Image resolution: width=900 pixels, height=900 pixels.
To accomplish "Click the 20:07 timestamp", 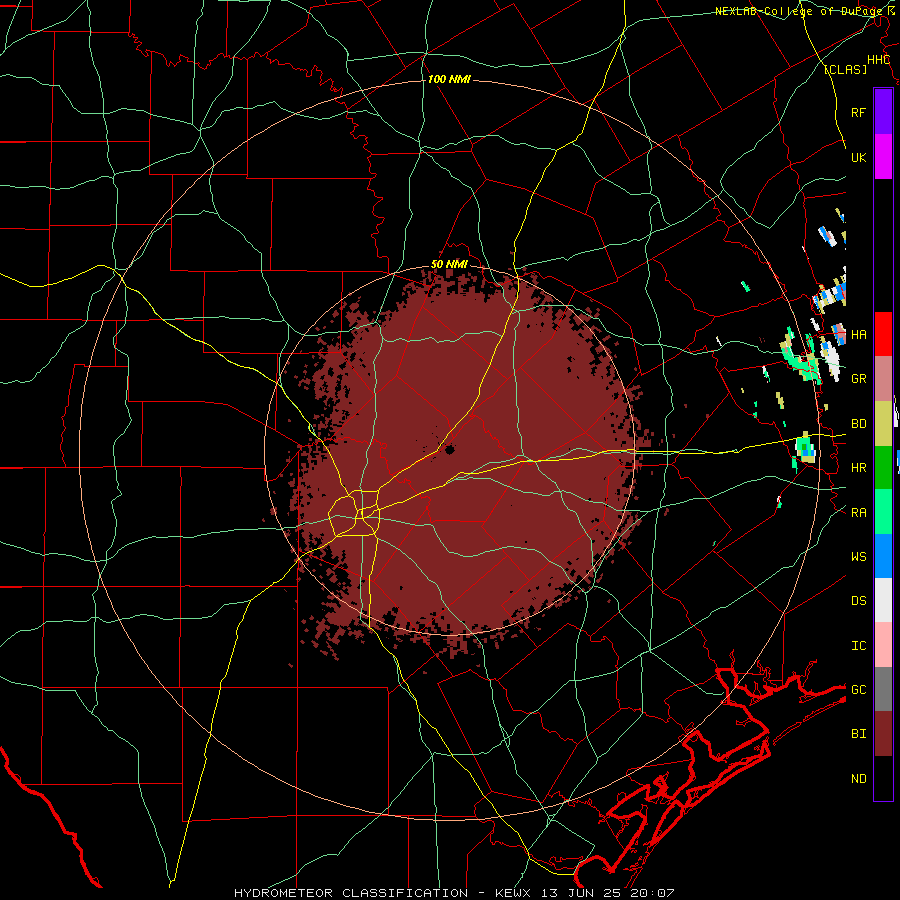I will click(652, 893).
